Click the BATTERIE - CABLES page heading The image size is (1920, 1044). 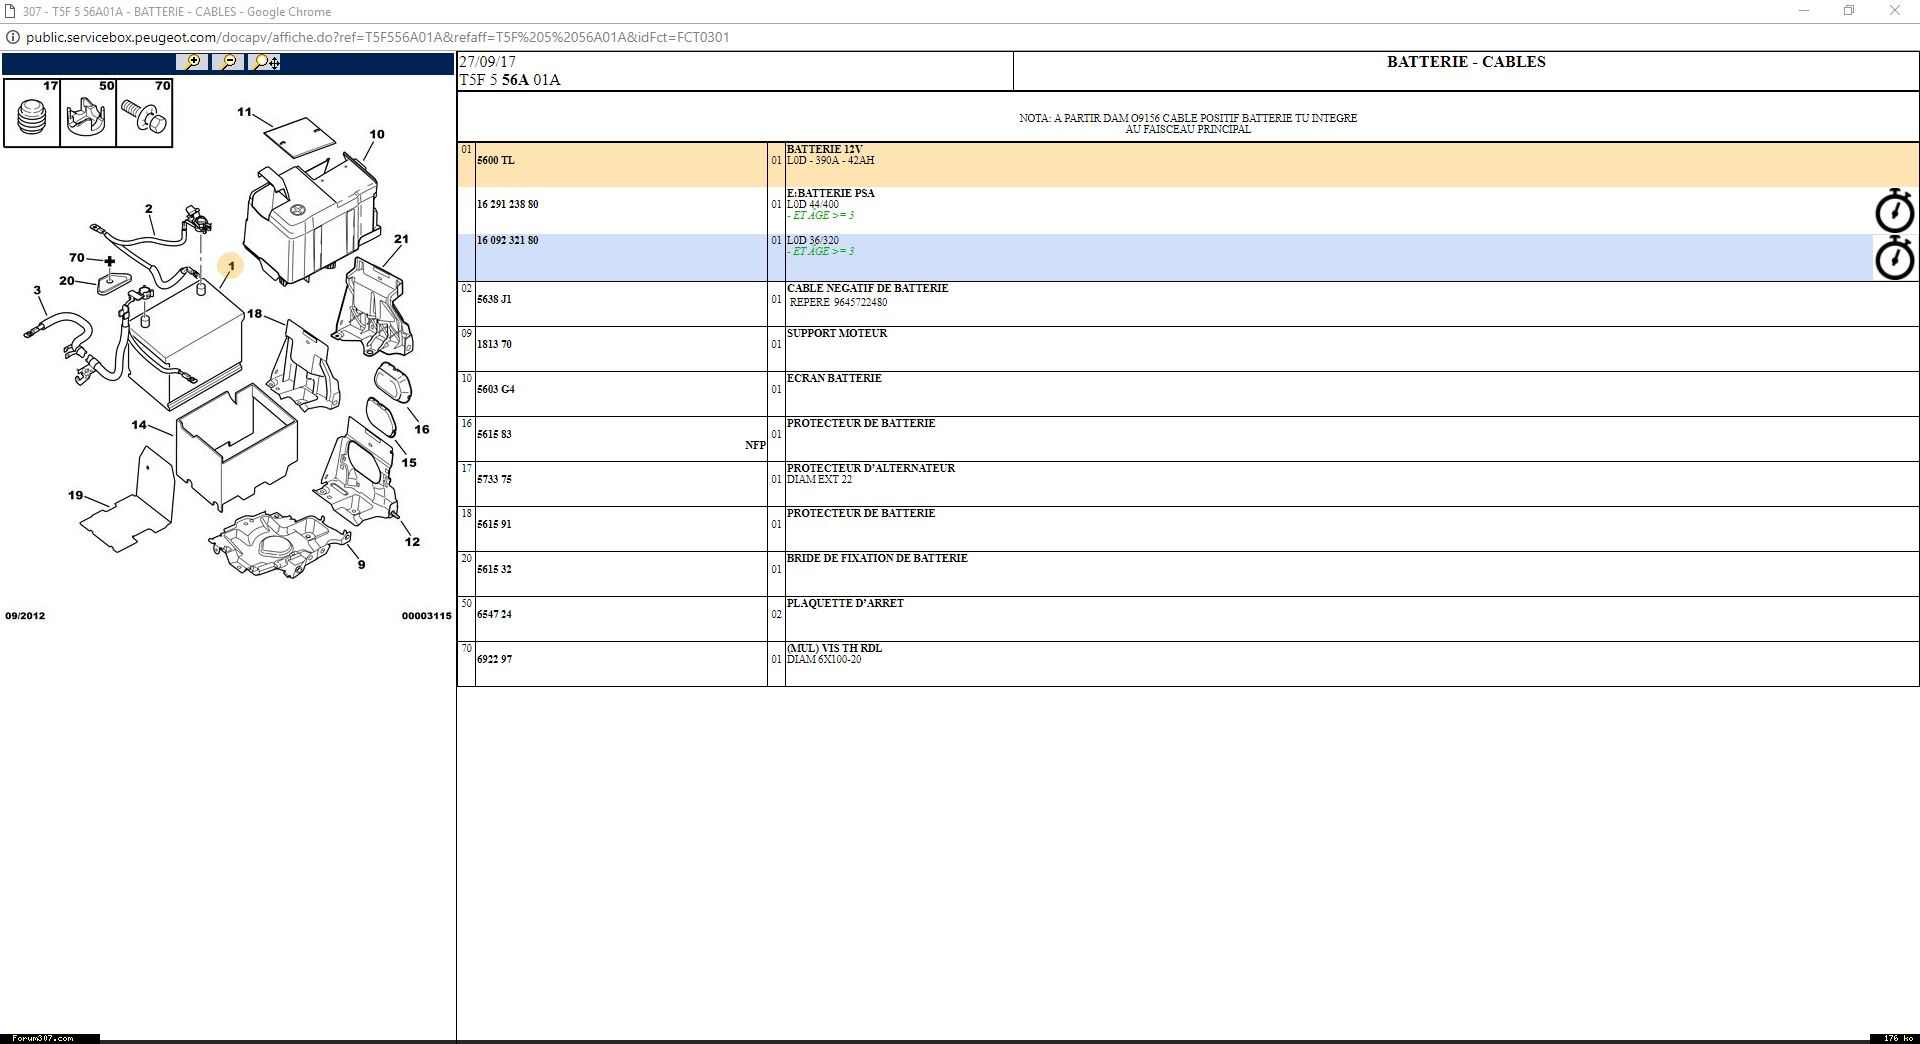(1466, 62)
